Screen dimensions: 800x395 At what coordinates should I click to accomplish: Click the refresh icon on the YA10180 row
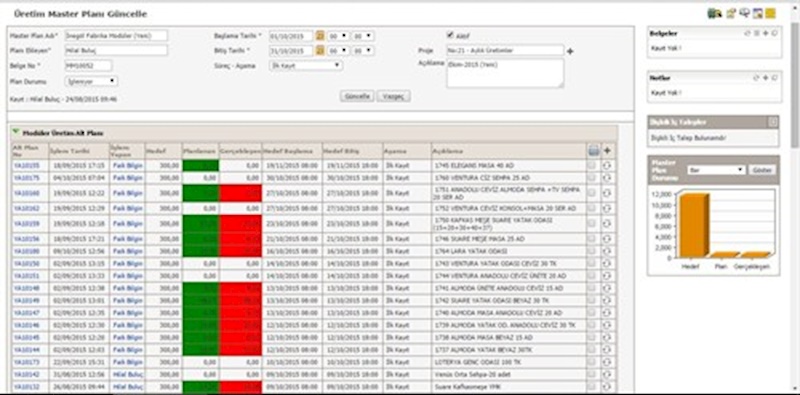tap(607, 251)
